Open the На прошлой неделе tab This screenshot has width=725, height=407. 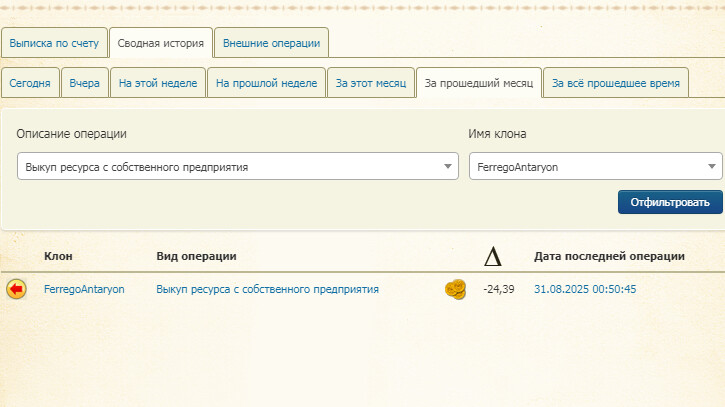[x=266, y=83]
